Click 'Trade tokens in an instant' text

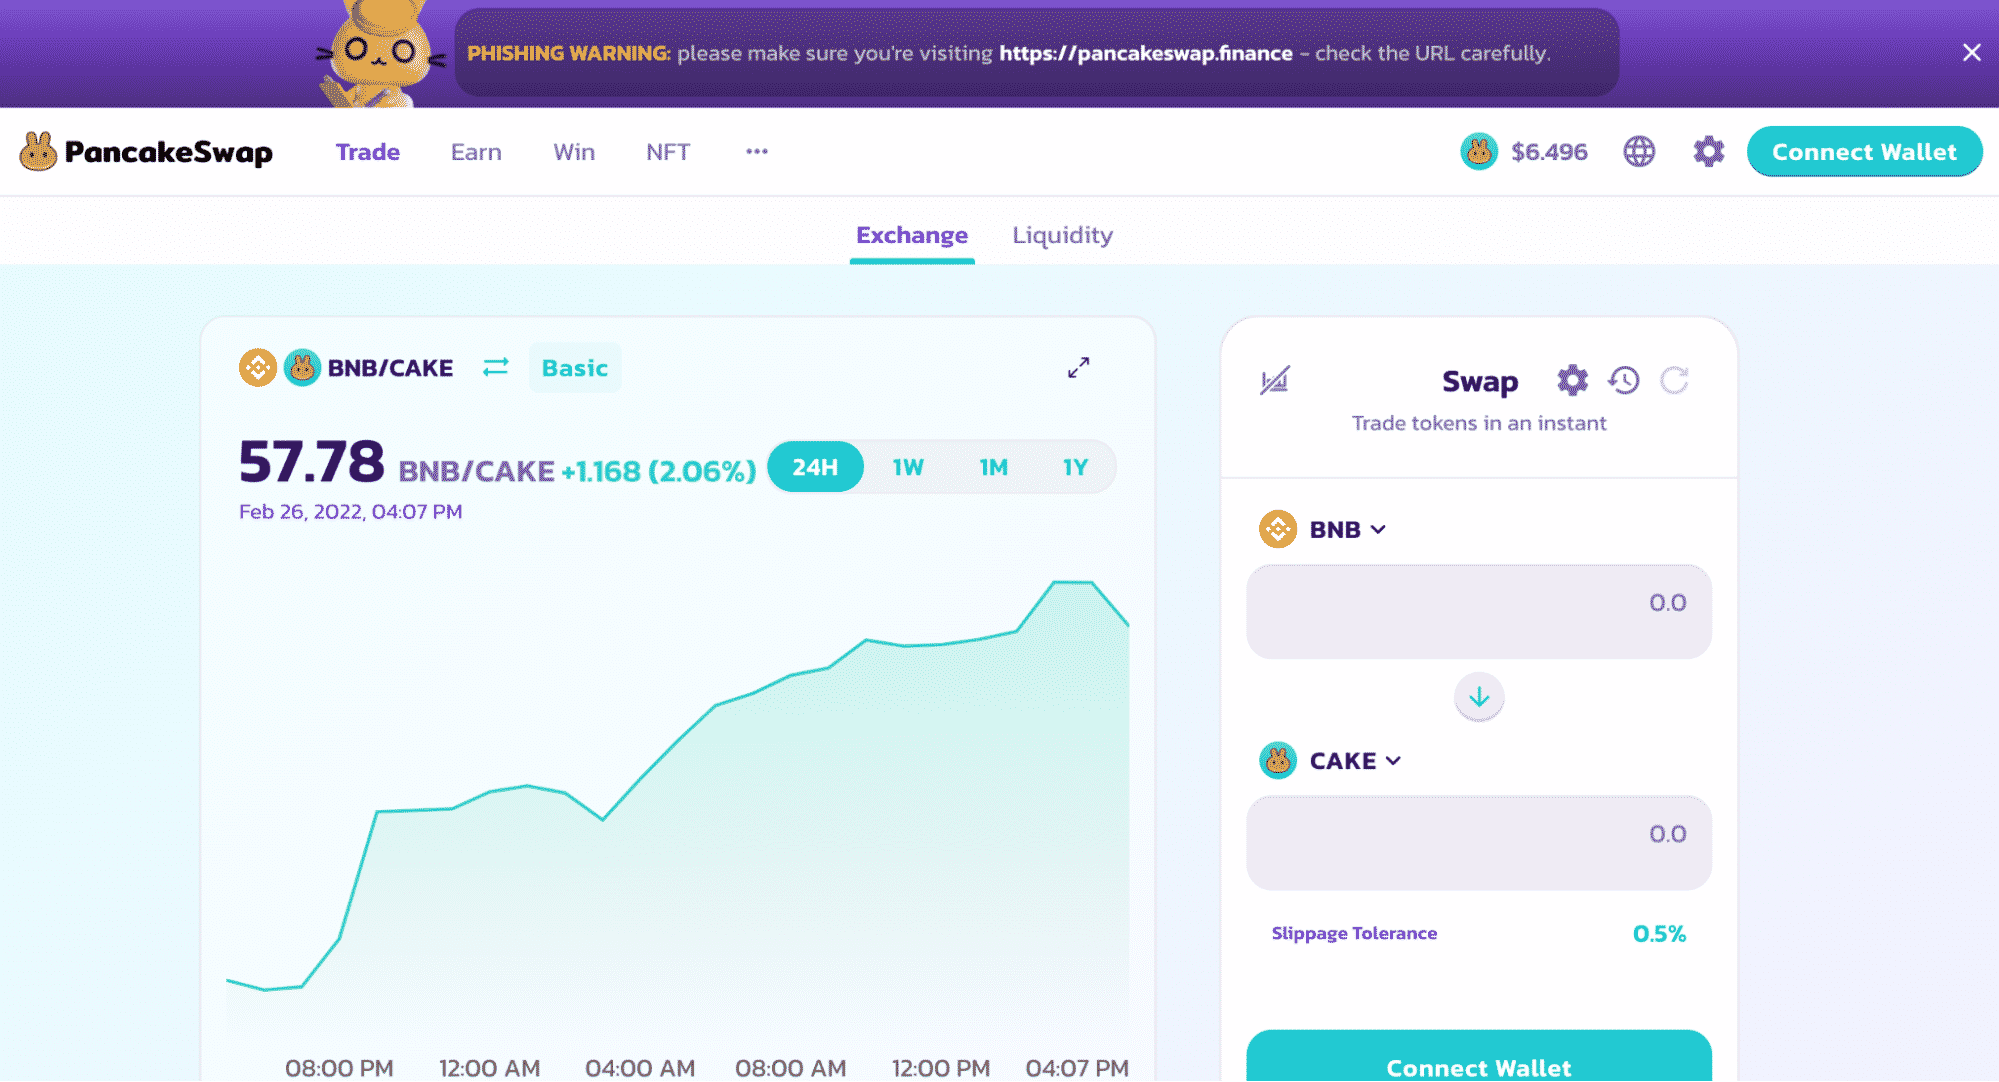point(1479,423)
